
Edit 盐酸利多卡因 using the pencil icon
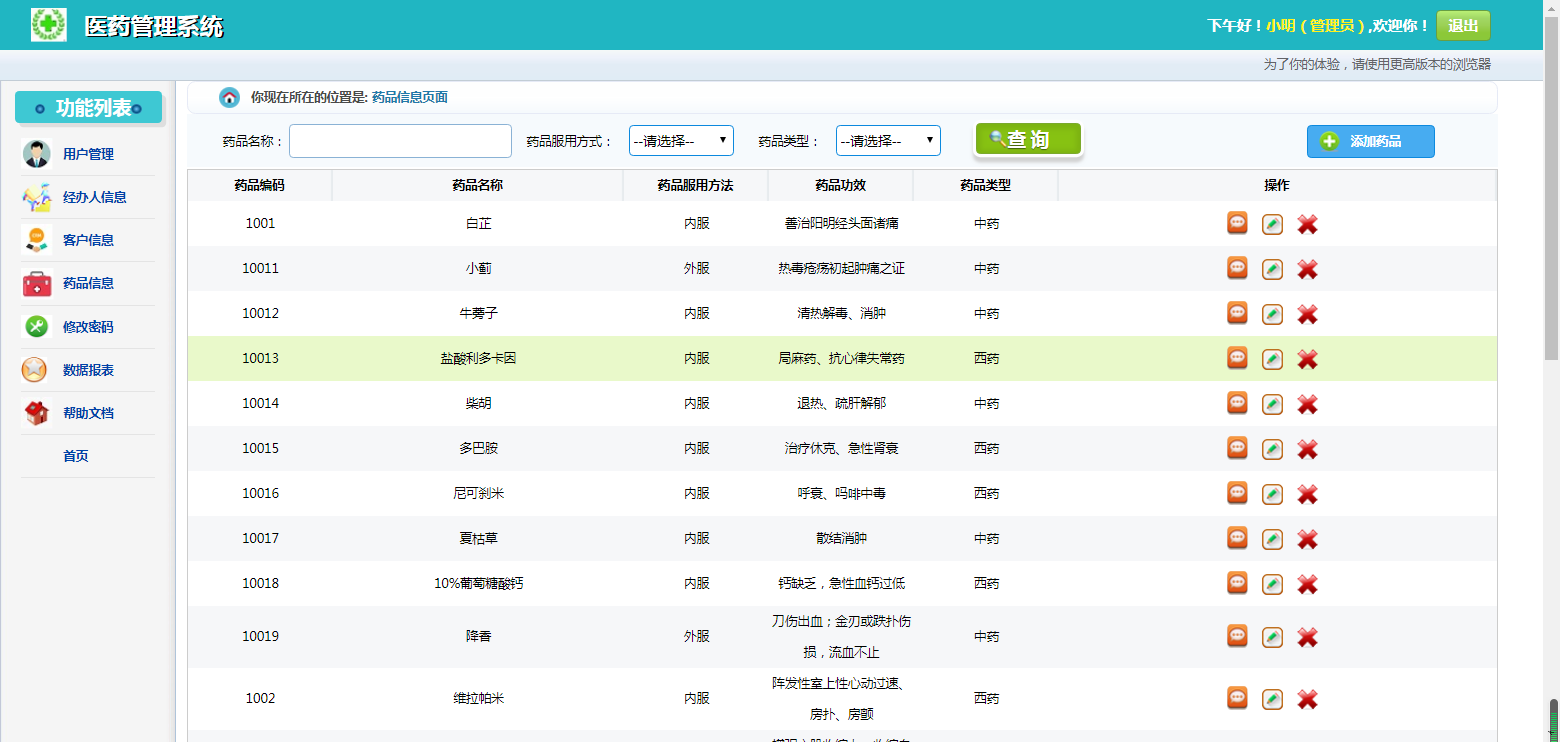click(1272, 358)
